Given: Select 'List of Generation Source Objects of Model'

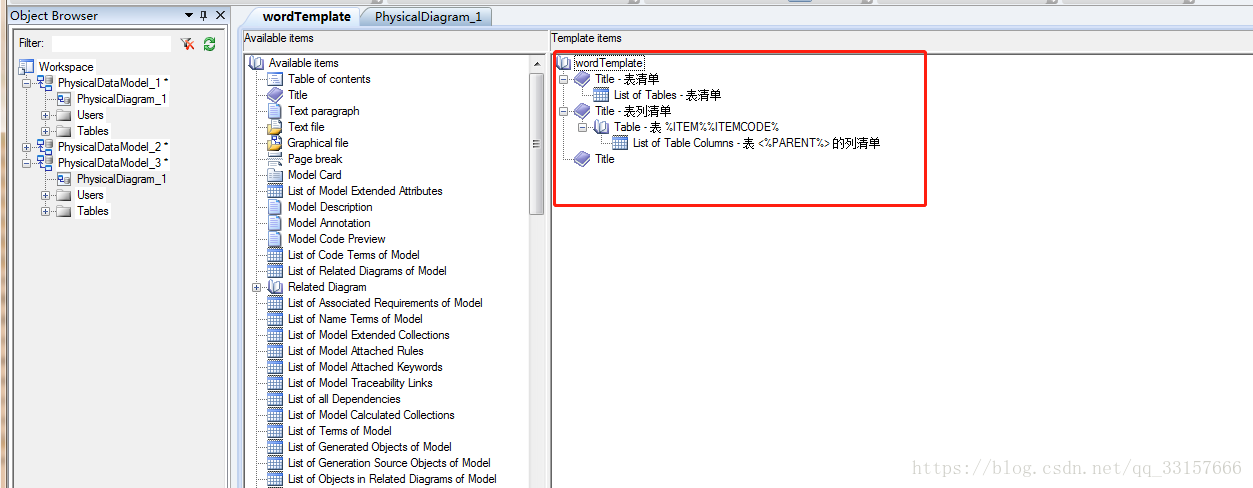Looking at the screenshot, I should [x=389, y=463].
